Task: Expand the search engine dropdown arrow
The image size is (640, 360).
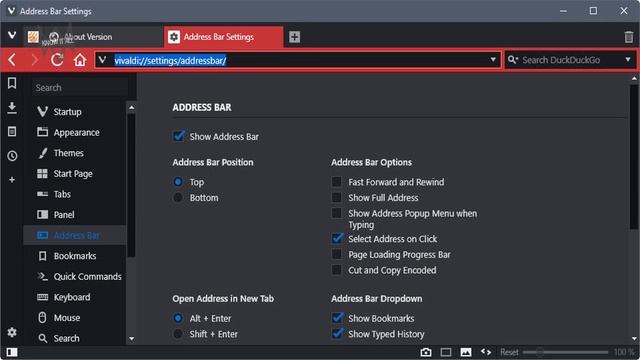Action: pyautogui.click(x=628, y=60)
